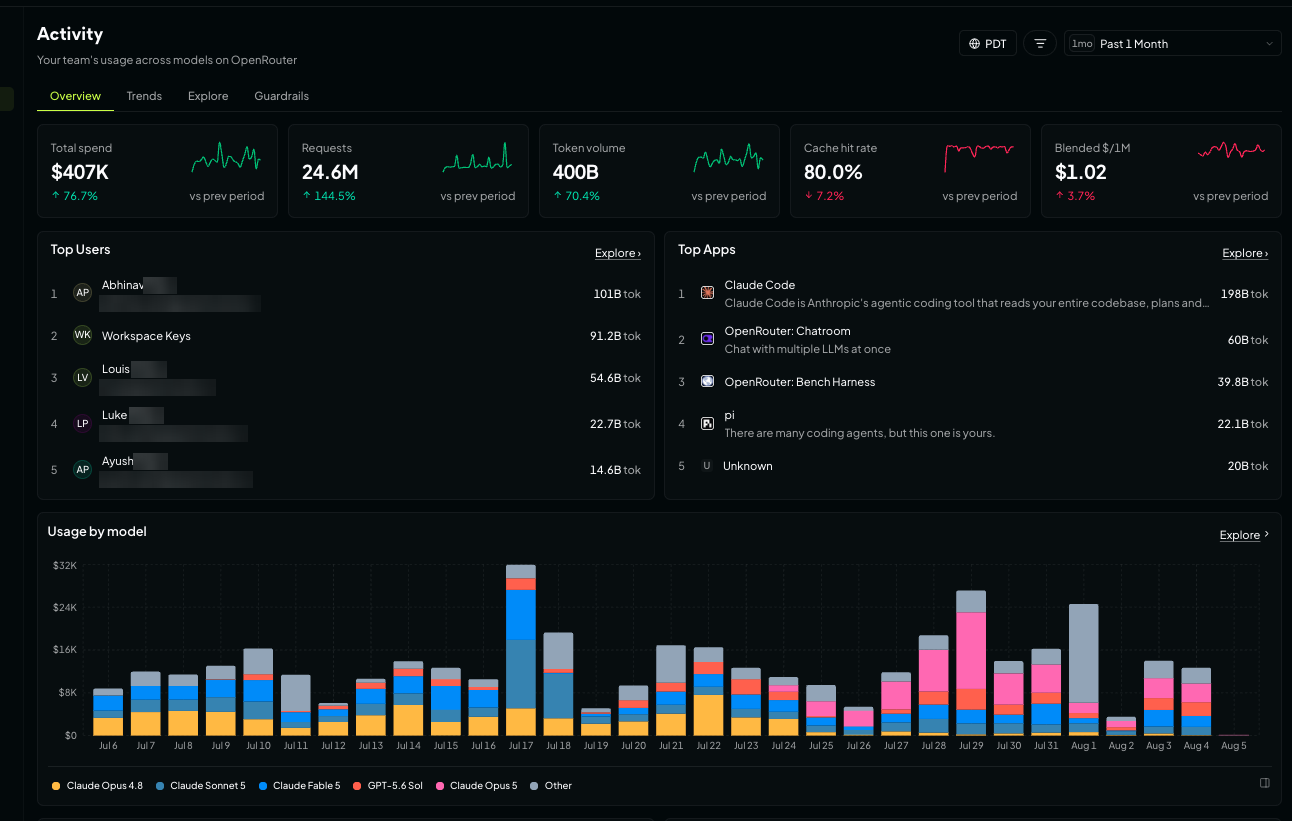Click the Claude Code app icon
This screenshot has width=1292, height=821.
click(x=707, y=293)
